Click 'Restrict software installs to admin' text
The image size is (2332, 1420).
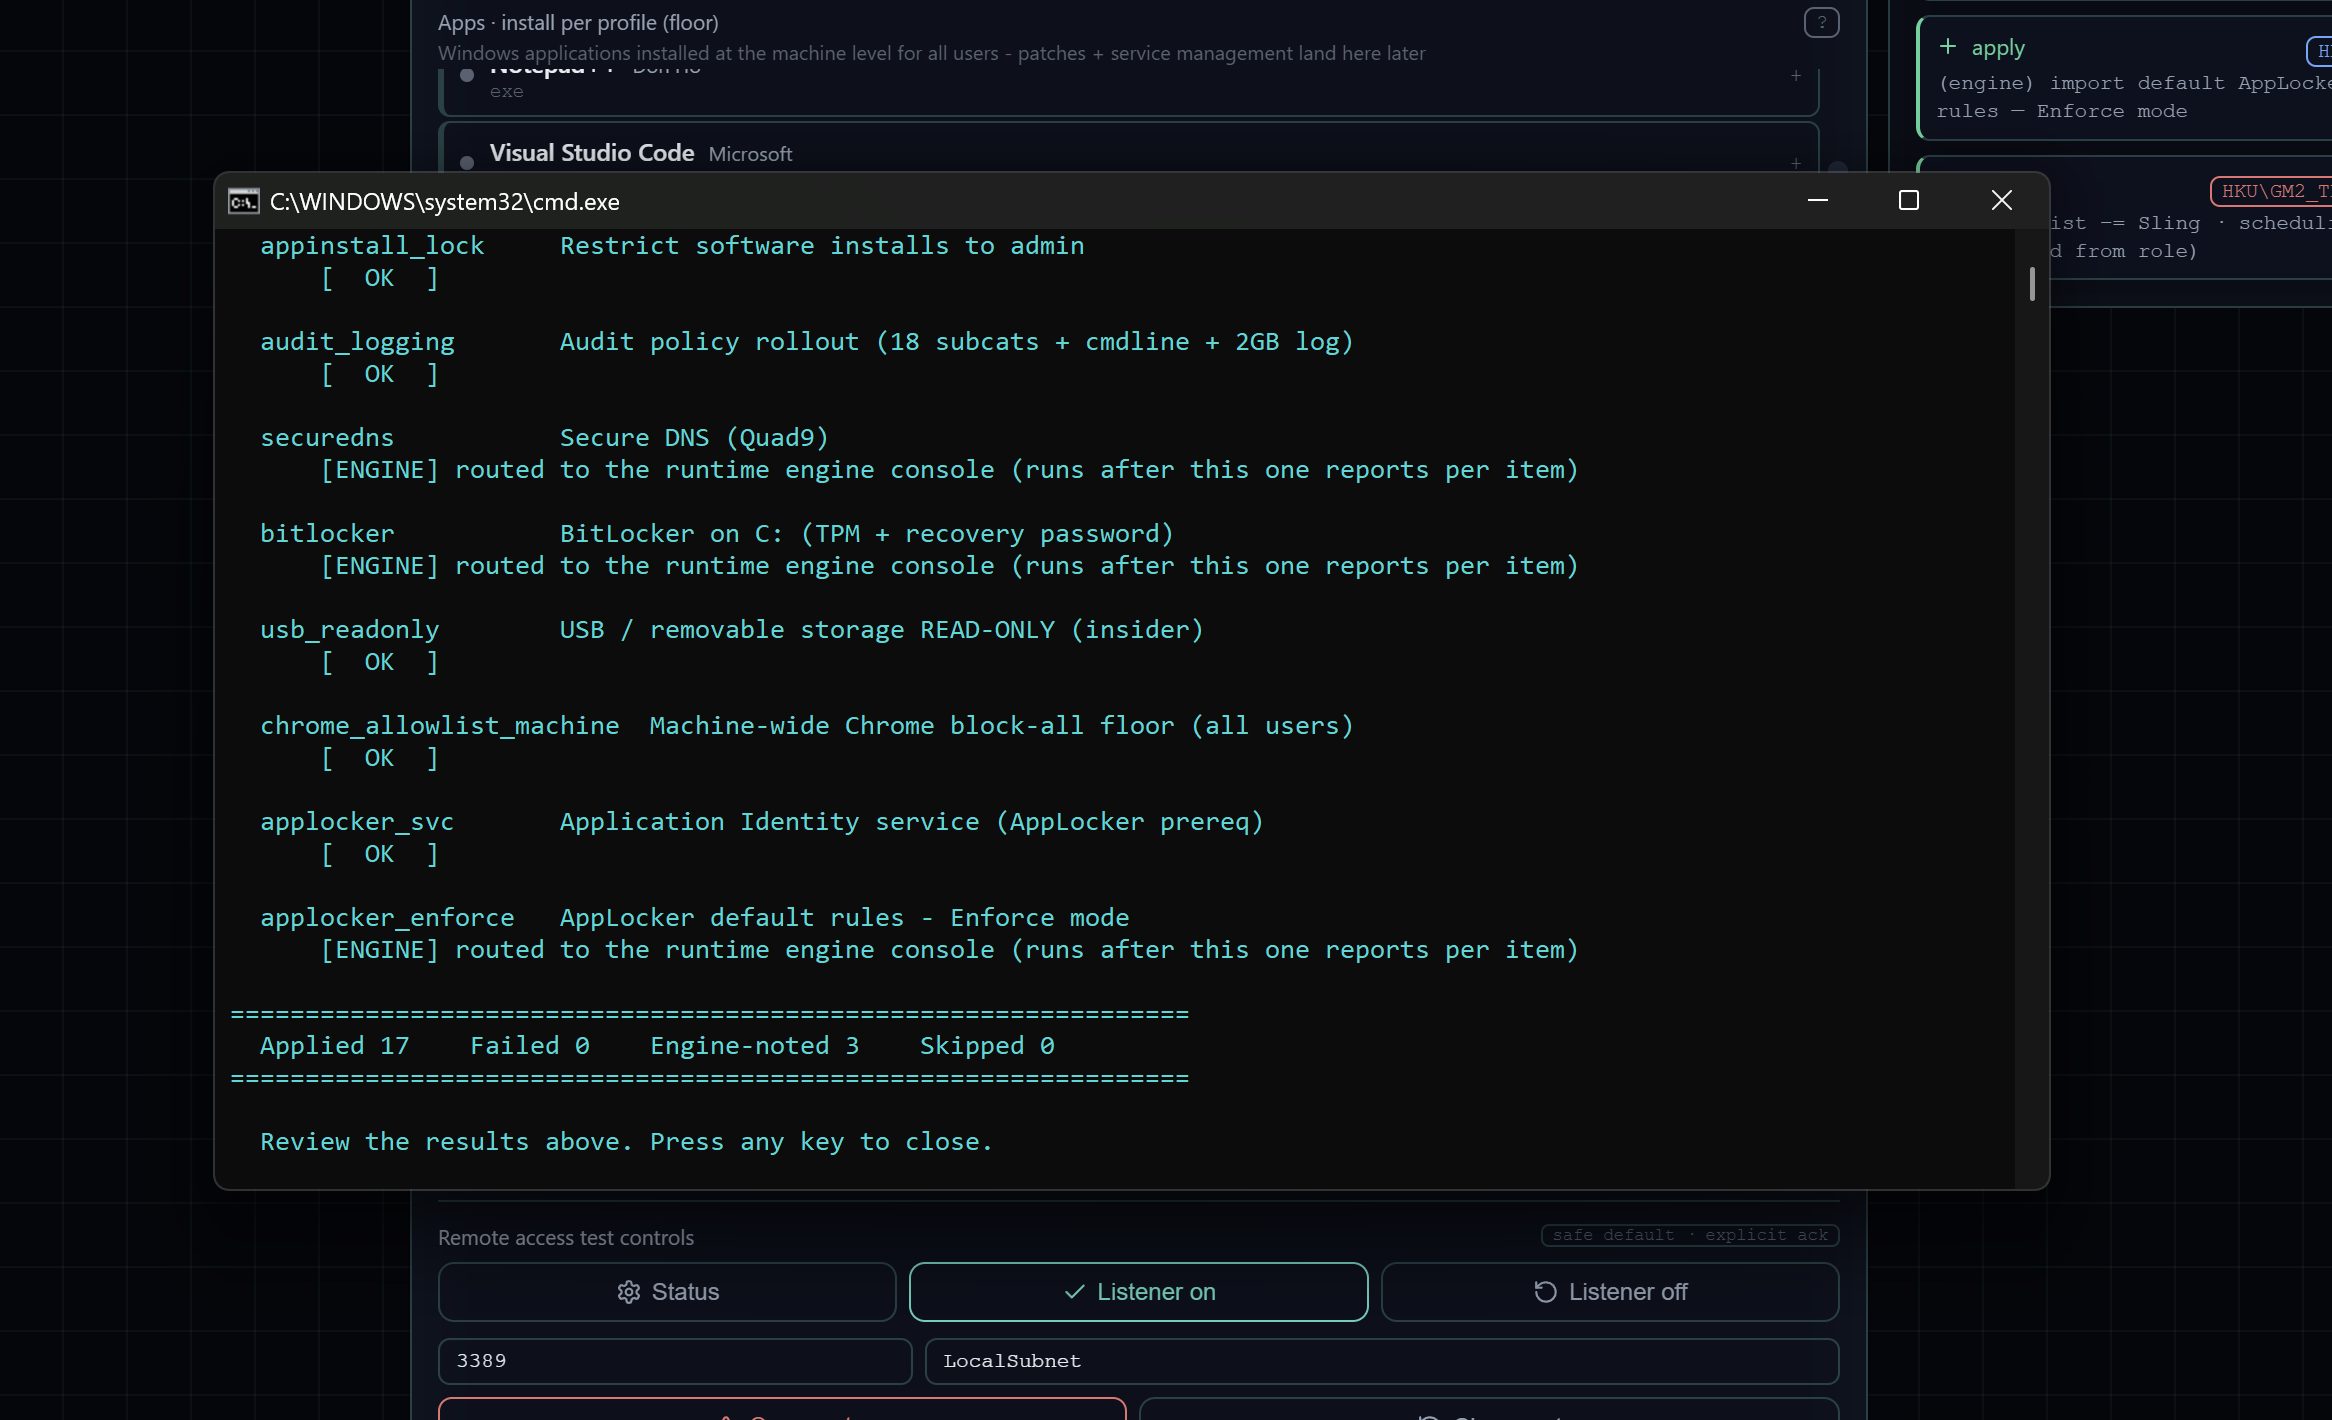coord(822,245)
